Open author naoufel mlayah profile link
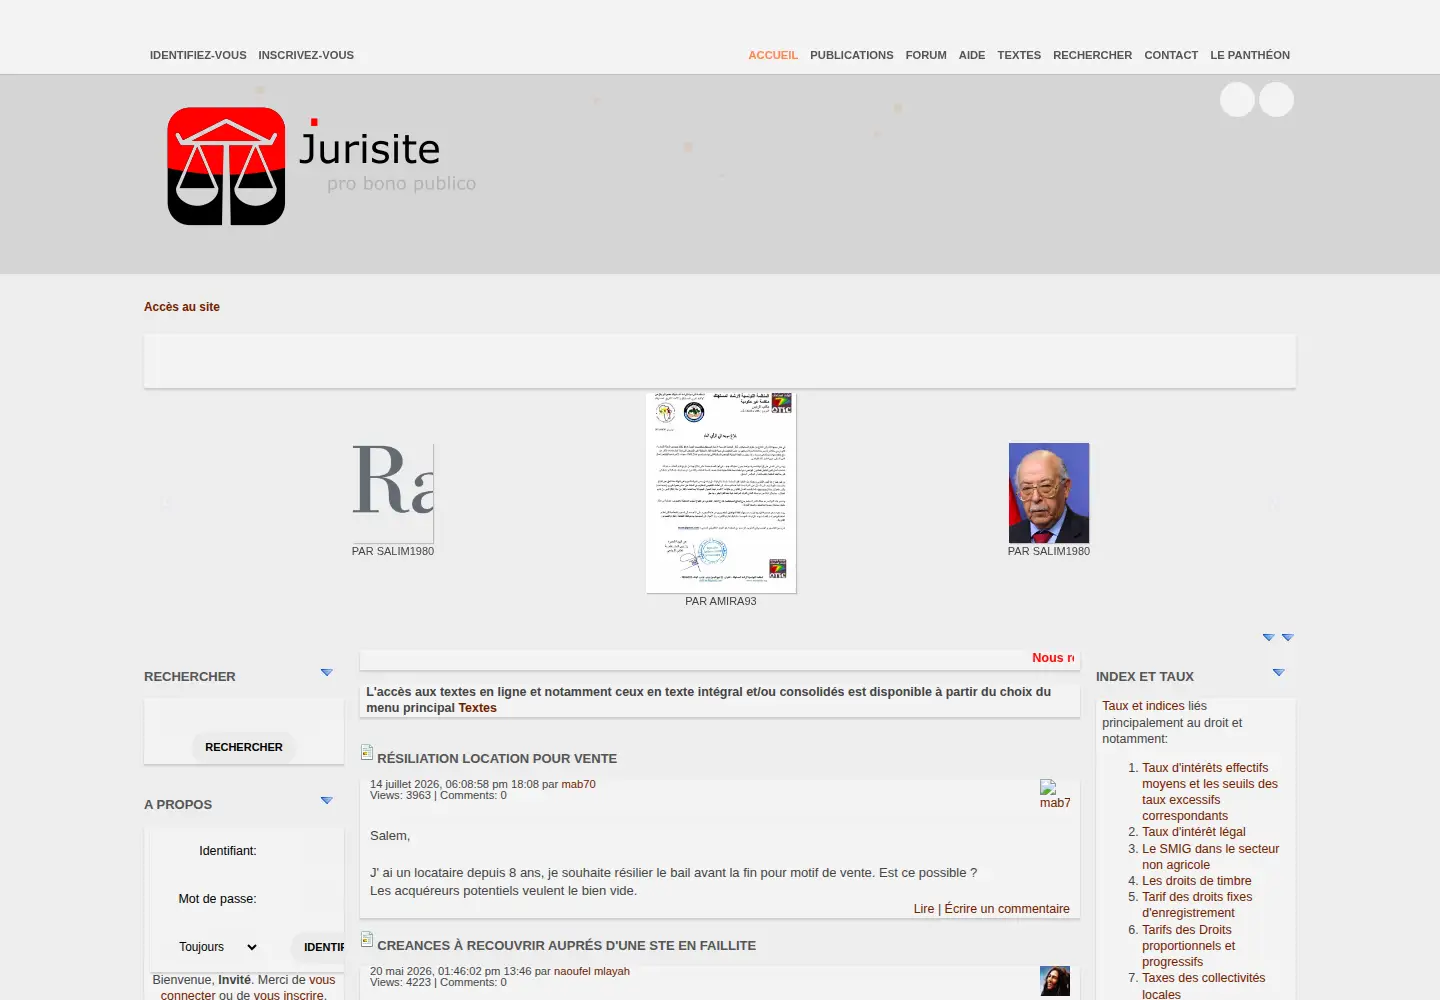 coord(592,971)
